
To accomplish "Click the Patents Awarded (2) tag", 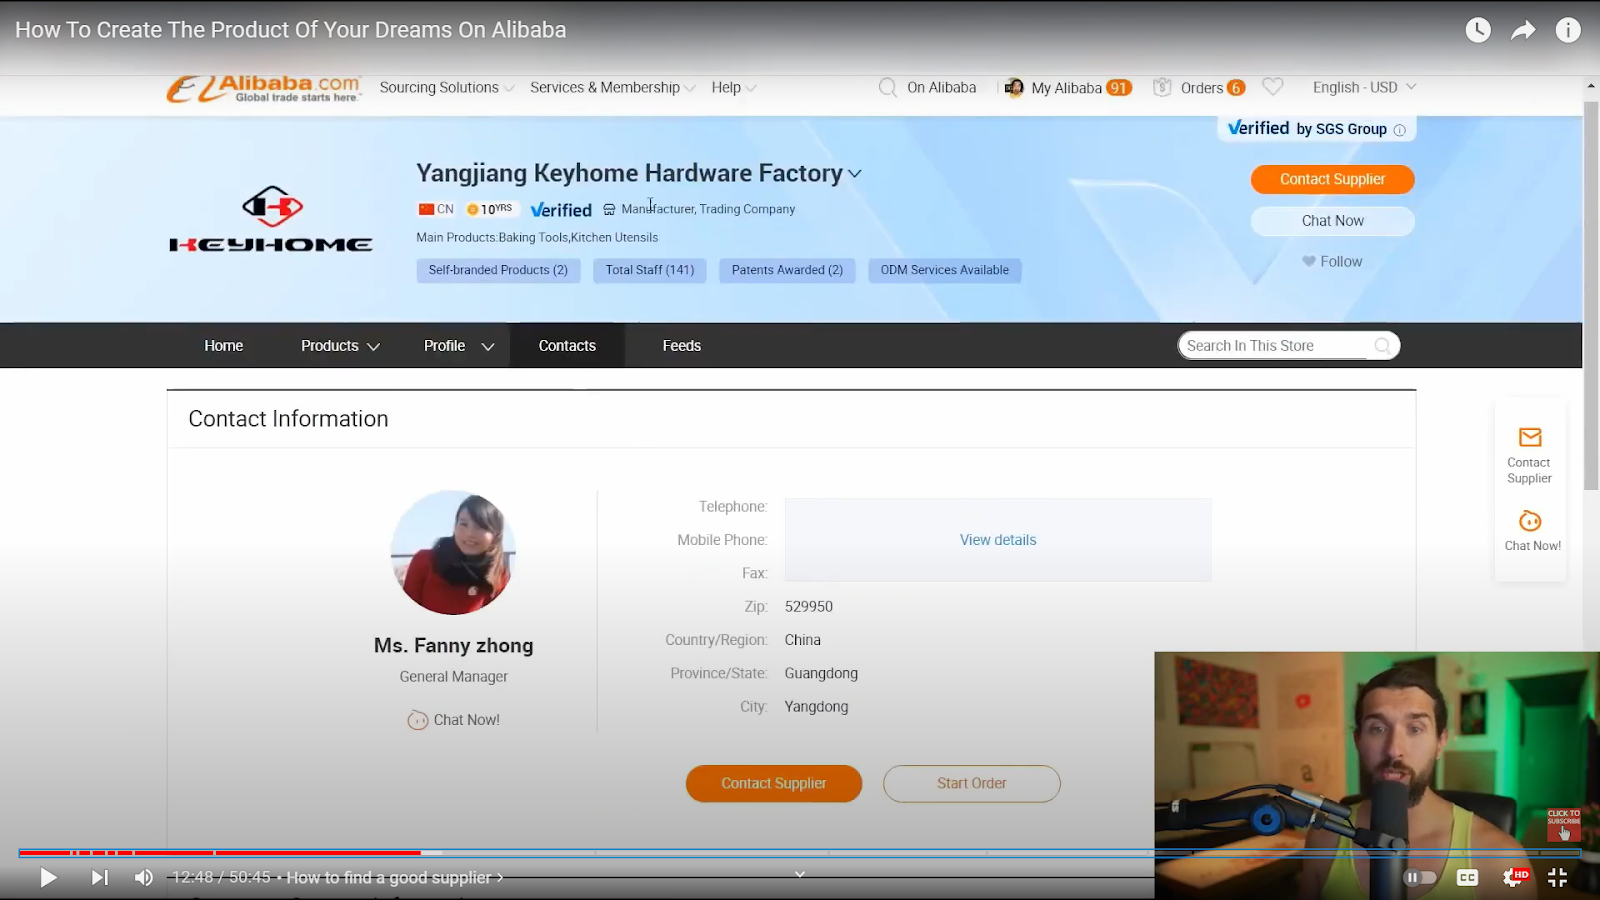I will (x=787, y=270).
